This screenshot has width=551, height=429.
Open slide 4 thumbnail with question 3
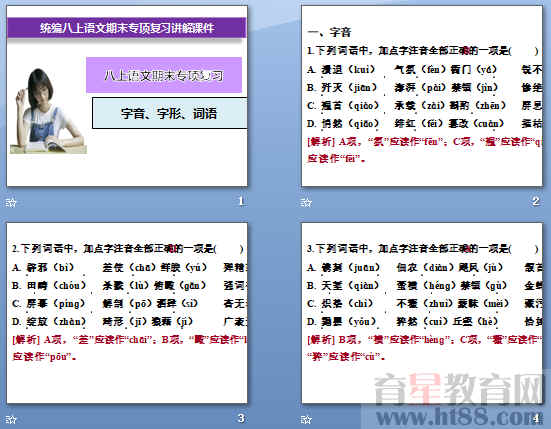(x=422, y=313)
